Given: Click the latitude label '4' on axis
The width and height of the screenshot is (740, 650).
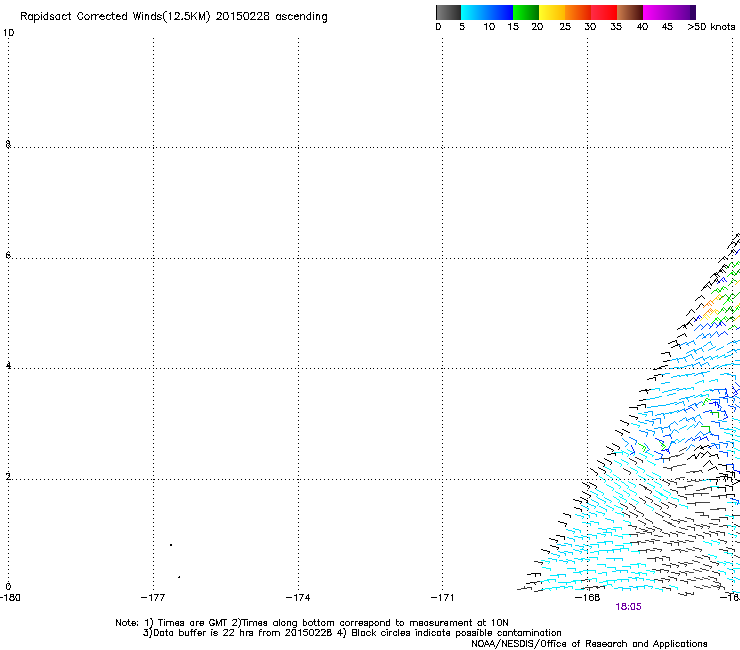Looking at the screenshot, I should coord(8,366).
